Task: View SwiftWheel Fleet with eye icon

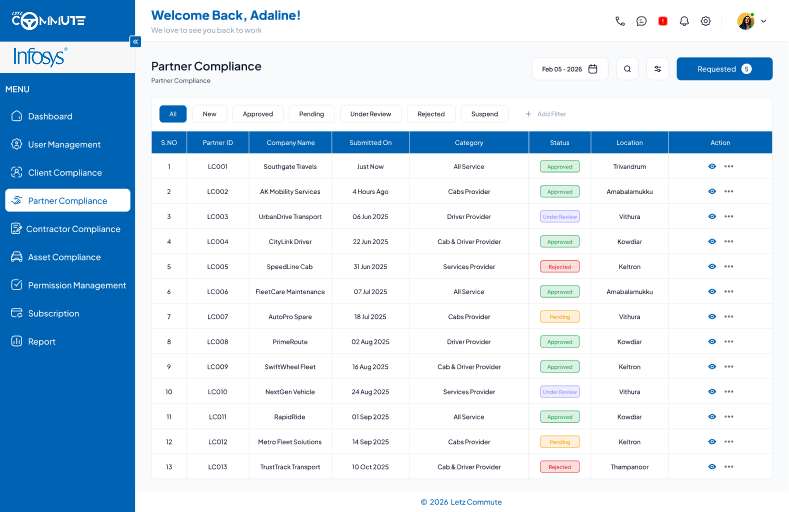Action: (x=712, y=367)
